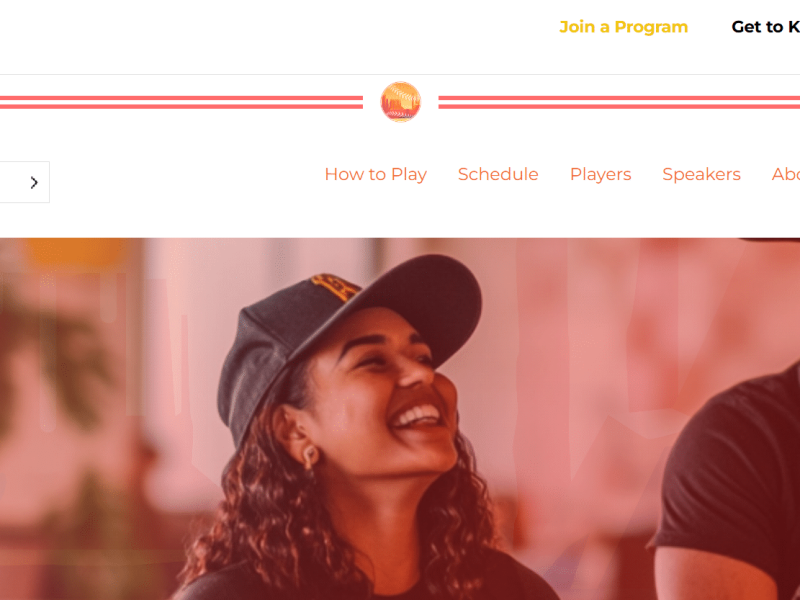Click the red double-stripe divider left of logo
Viewport: 800px width, 600px height.
coord(181,102)
